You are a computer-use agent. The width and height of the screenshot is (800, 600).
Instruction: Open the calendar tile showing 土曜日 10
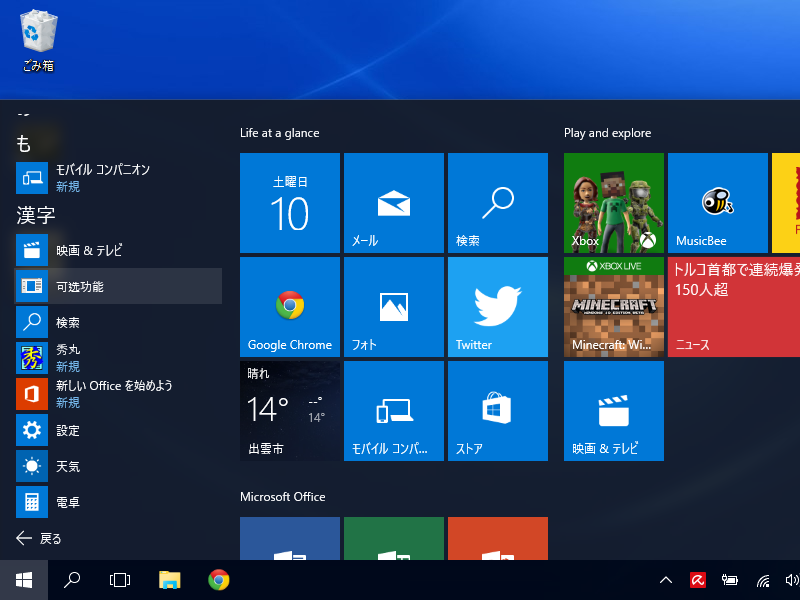coord(290,203)
